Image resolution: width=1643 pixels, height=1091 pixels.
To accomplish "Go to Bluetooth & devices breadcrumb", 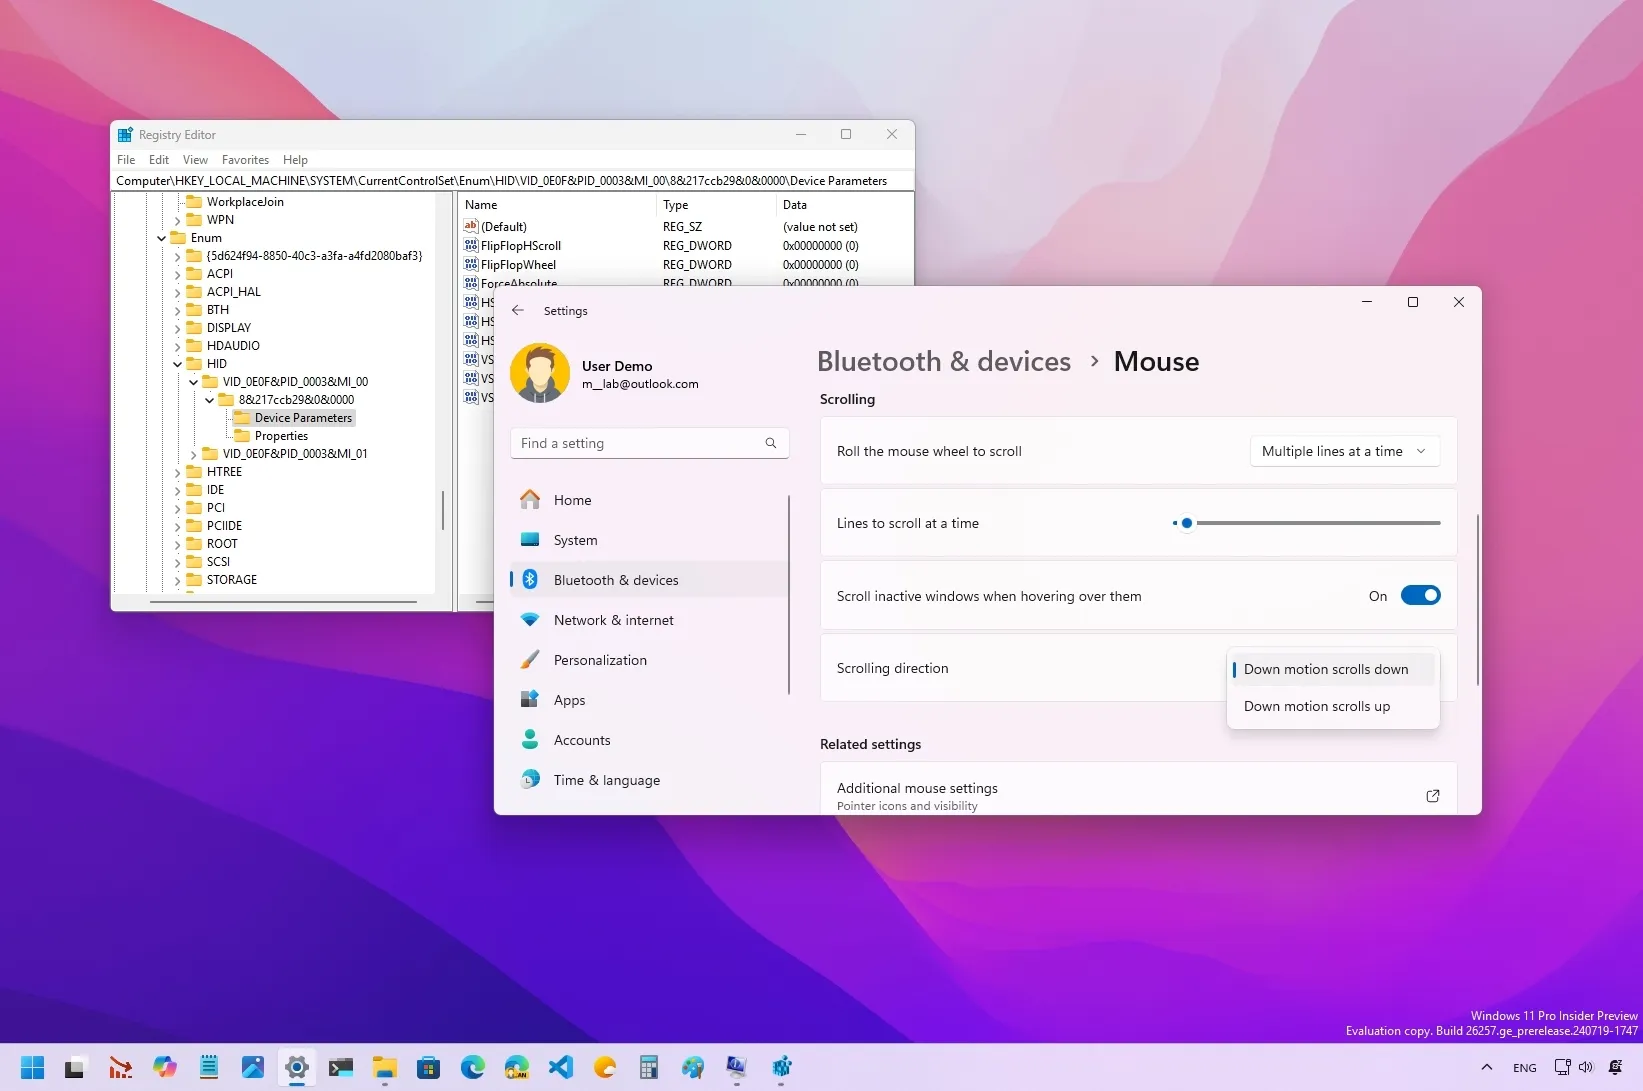I will tap(943, 361).
